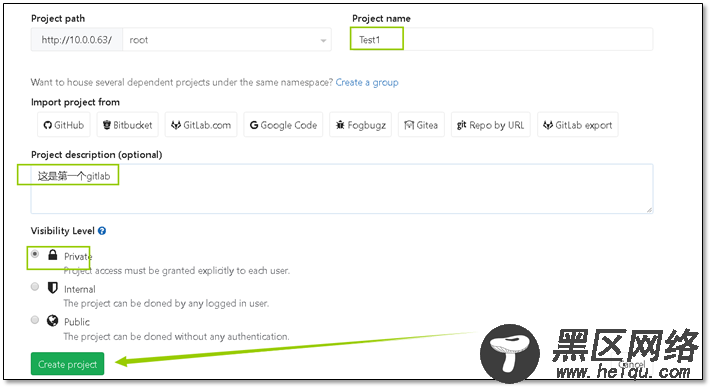The image size is (712, 389).
Task: Import project from Gitea
Action: [421, 125]
